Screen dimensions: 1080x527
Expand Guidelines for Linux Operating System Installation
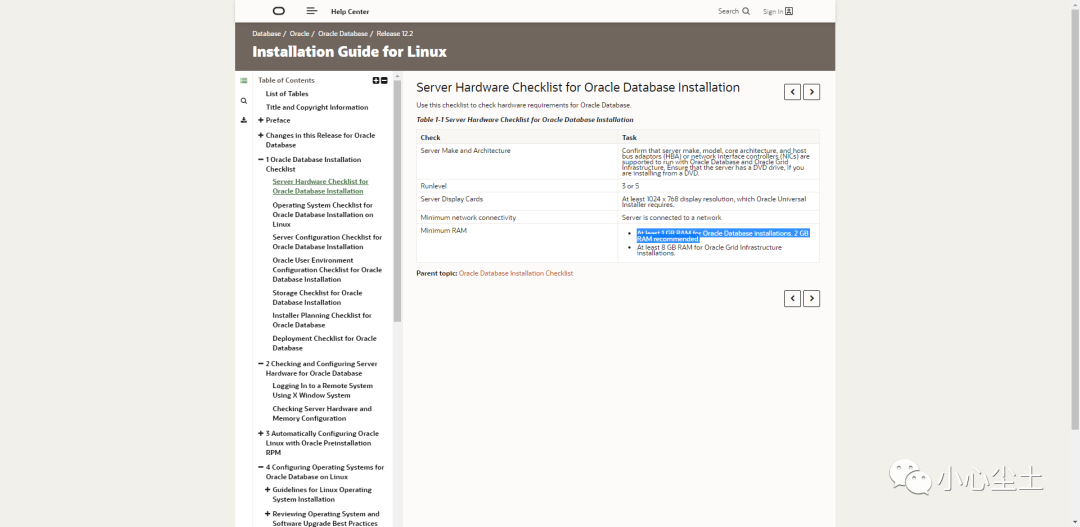[267, 490]
